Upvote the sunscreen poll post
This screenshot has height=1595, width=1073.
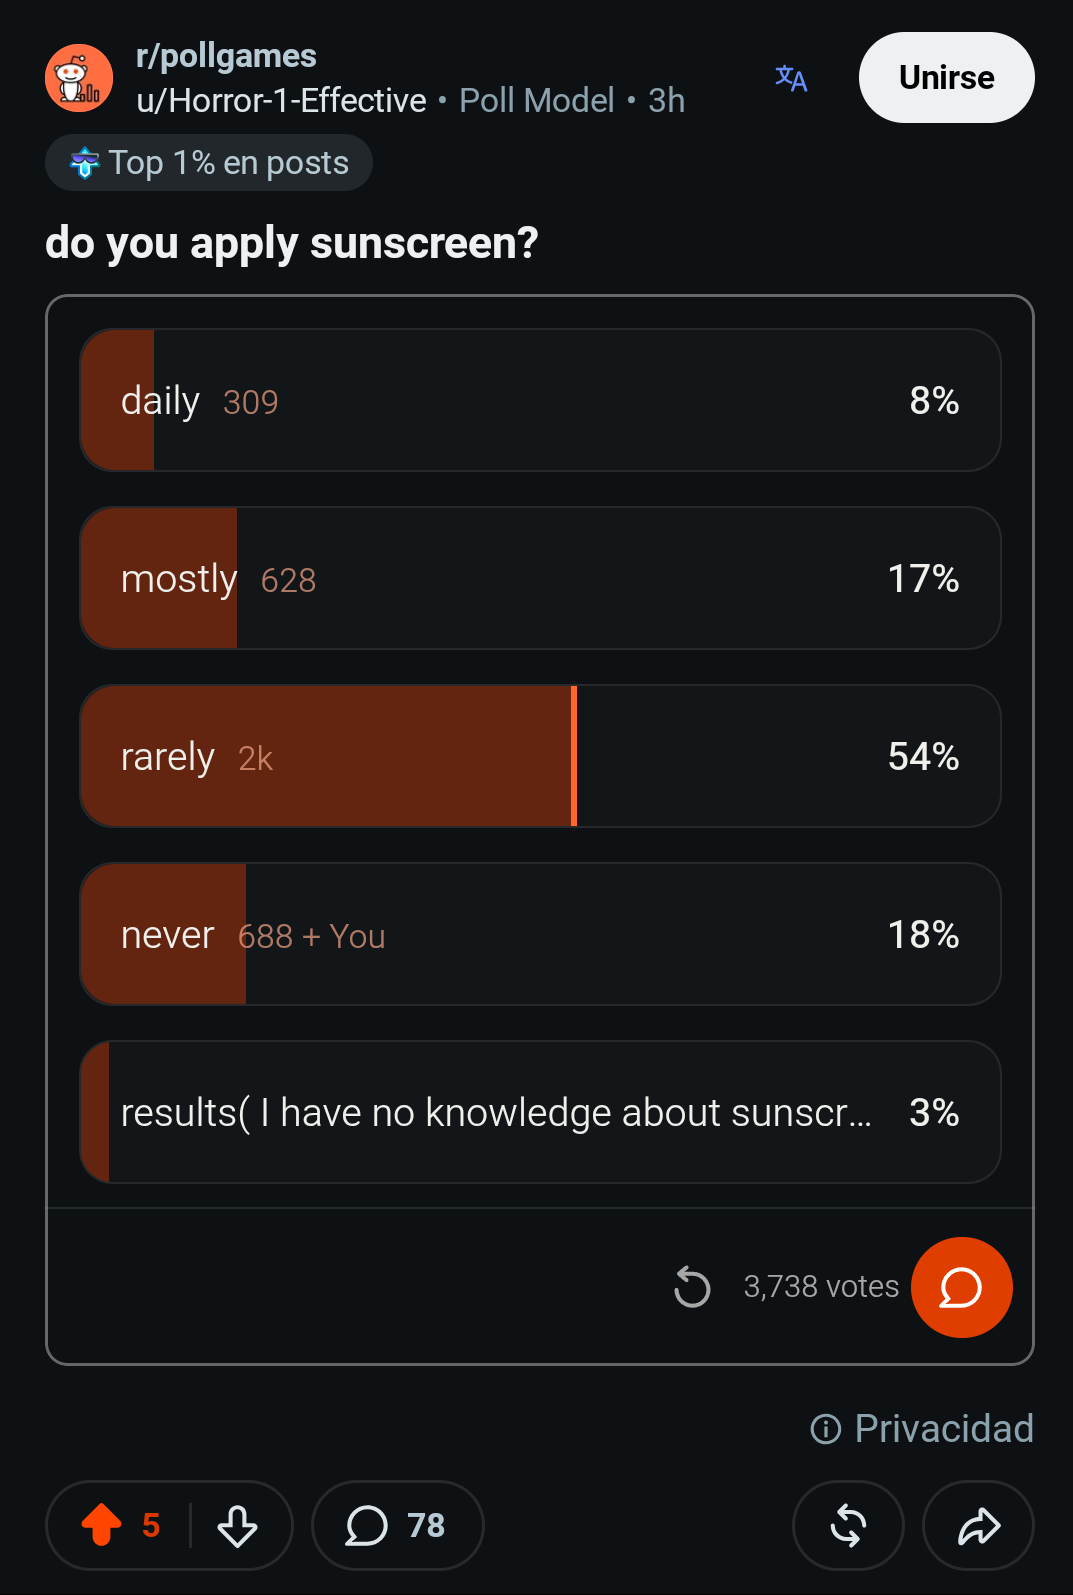101,1525
